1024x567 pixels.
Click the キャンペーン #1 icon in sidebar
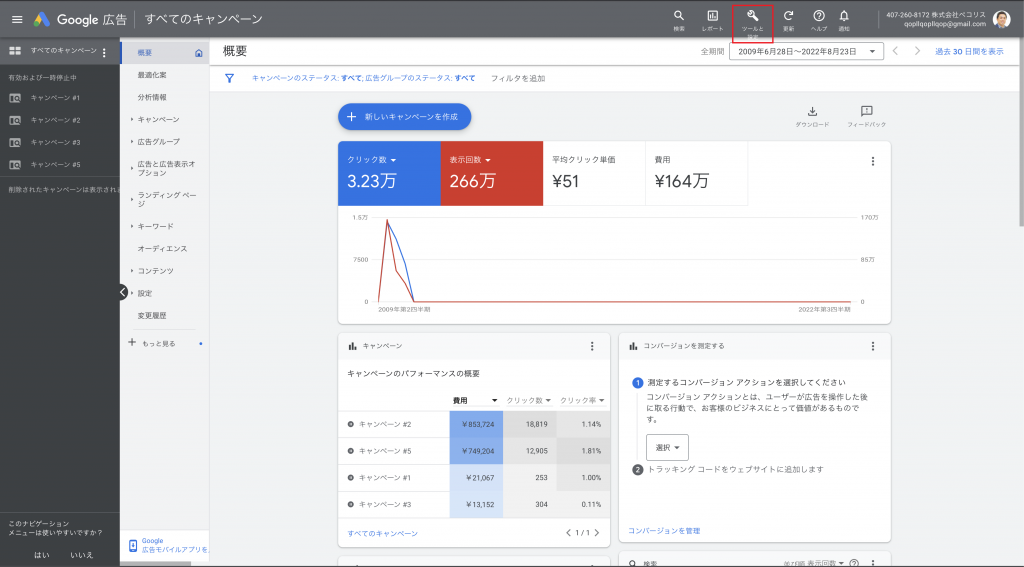coord(15,98)
